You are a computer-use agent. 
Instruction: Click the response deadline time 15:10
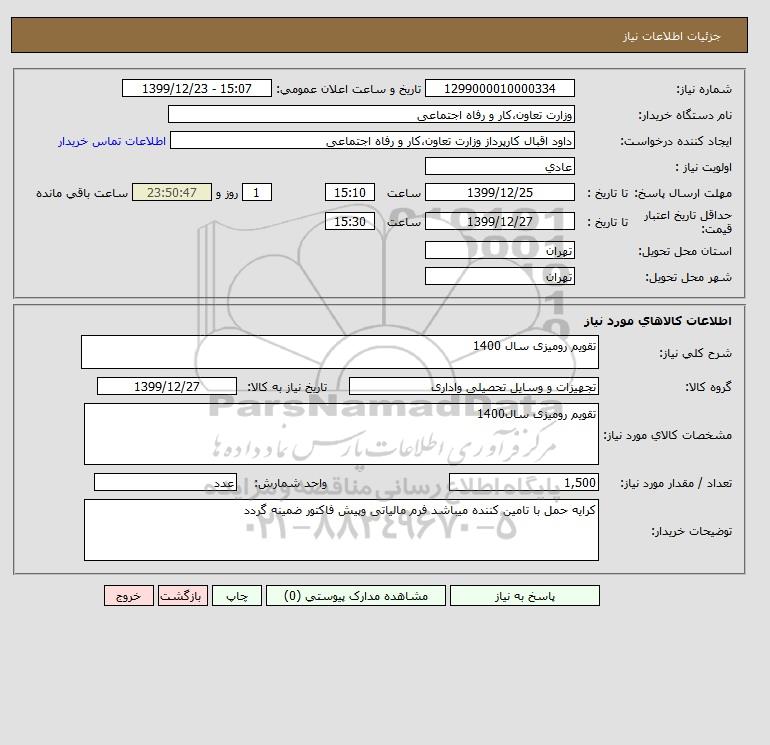pyautogui.click(x=350, y=193)
